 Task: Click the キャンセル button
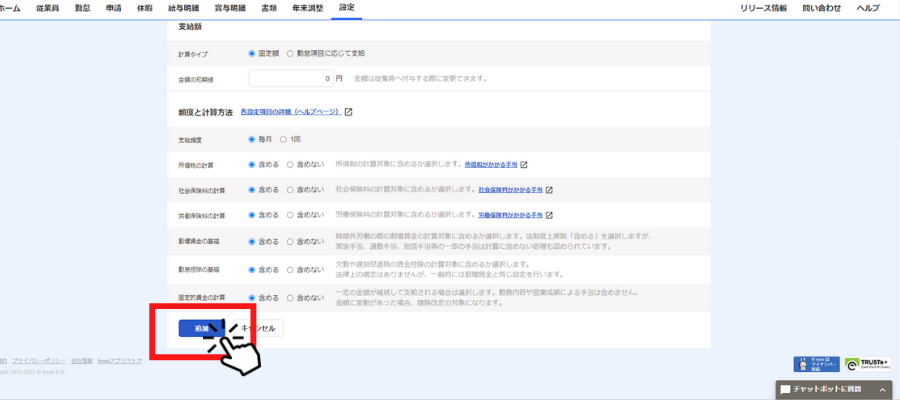[x=257, y=328]
